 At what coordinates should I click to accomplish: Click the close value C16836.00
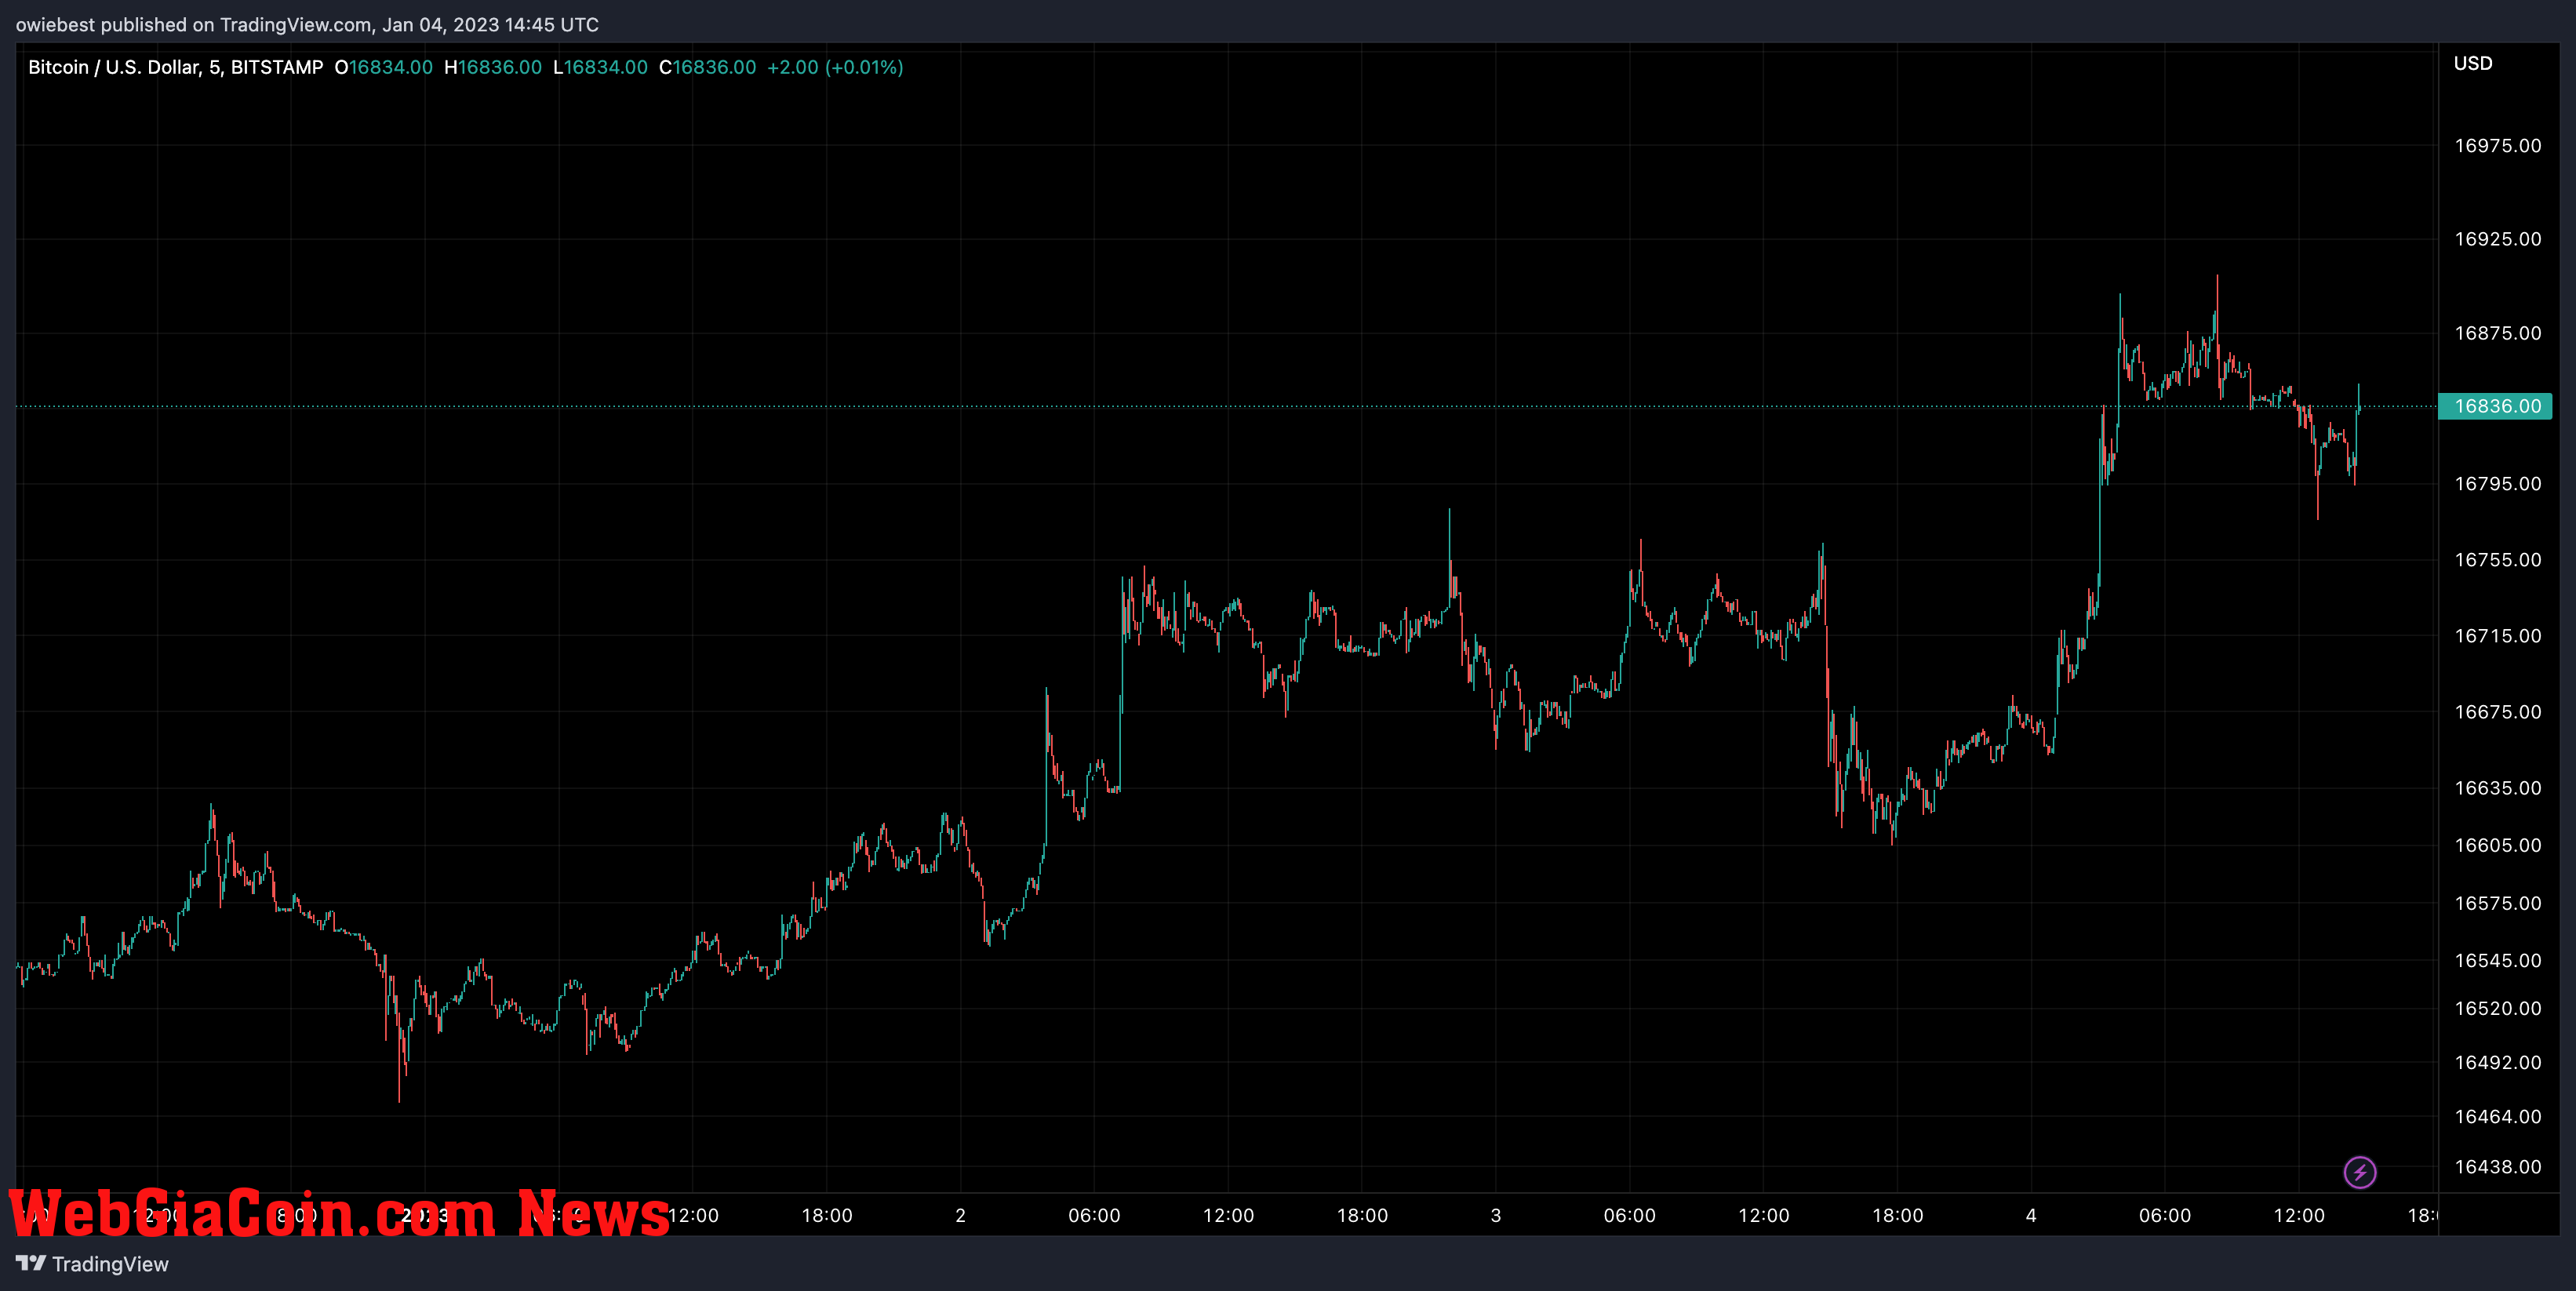[708, 67]
